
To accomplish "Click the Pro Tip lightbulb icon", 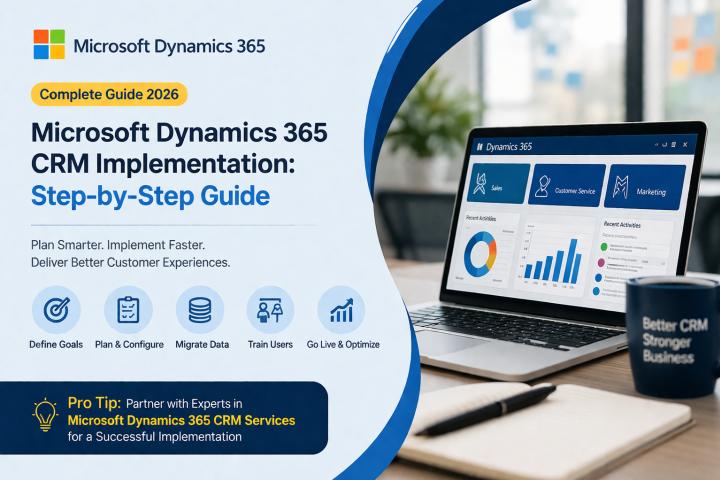I will (x=45, y=416).
